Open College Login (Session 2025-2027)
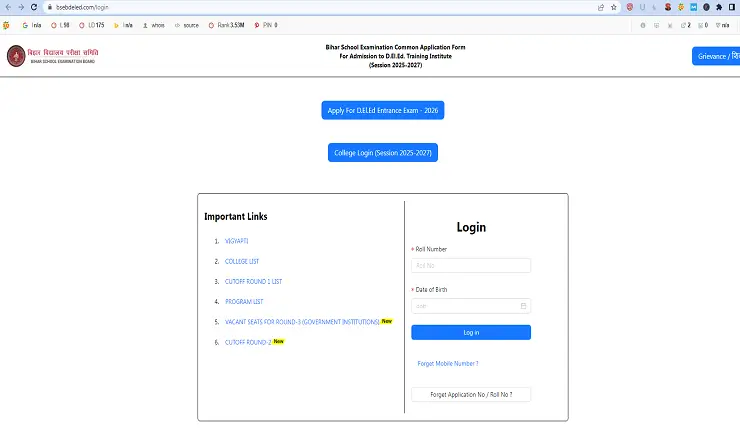The width and height of the screenshot is (740, 441). pos(383,152)
